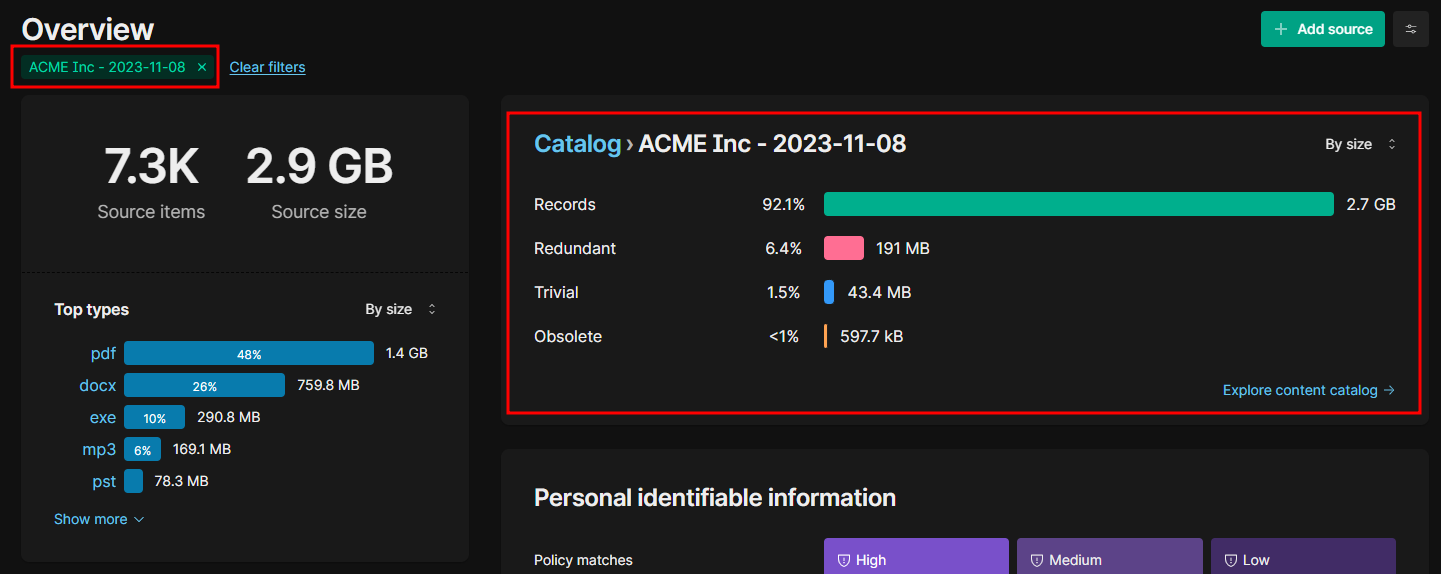Expand Show more file types
Image resolution: width=1441 pixels, height=574 pixels.
[99, 519]
